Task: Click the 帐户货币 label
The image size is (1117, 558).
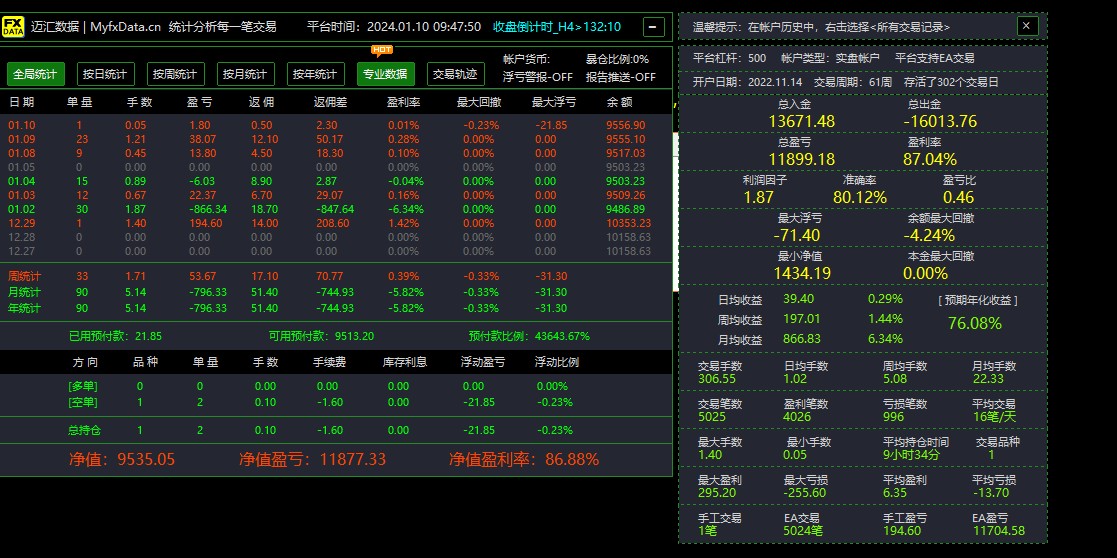Action: (x=526, y=59)
